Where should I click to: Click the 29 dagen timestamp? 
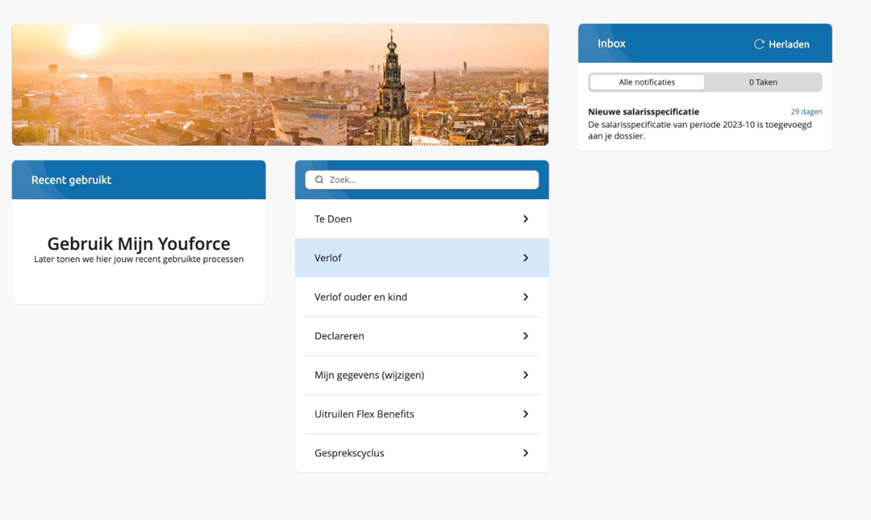pos(807,112)
